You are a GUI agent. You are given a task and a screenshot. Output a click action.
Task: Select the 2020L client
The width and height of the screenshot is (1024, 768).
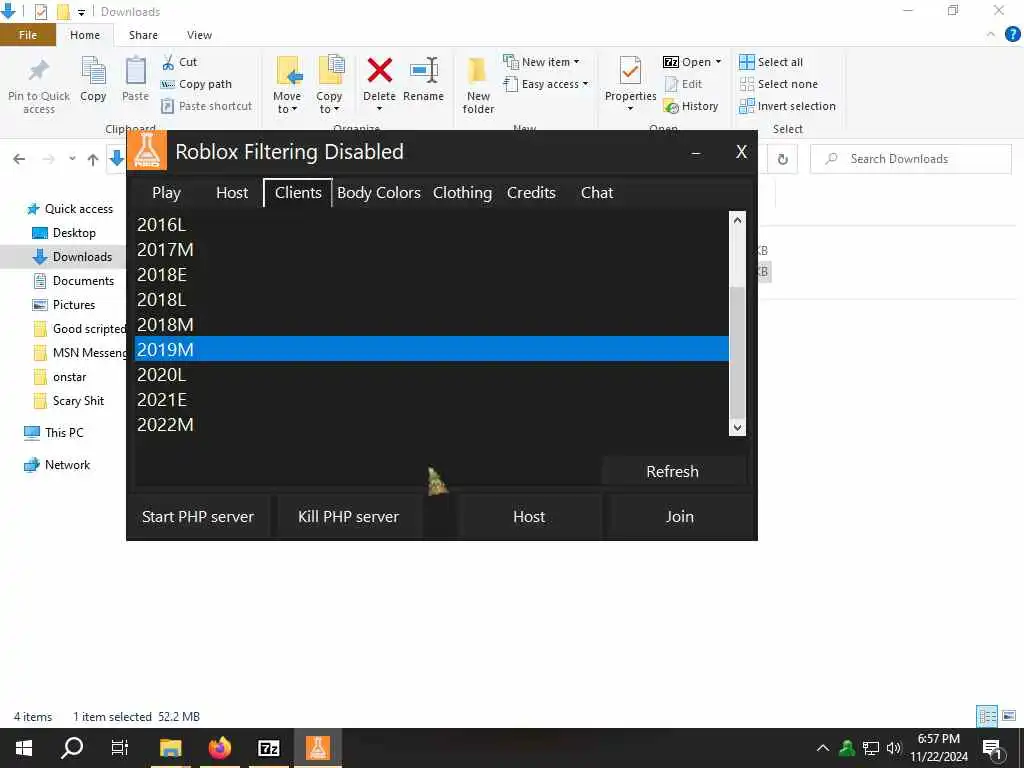coord(431,375)
